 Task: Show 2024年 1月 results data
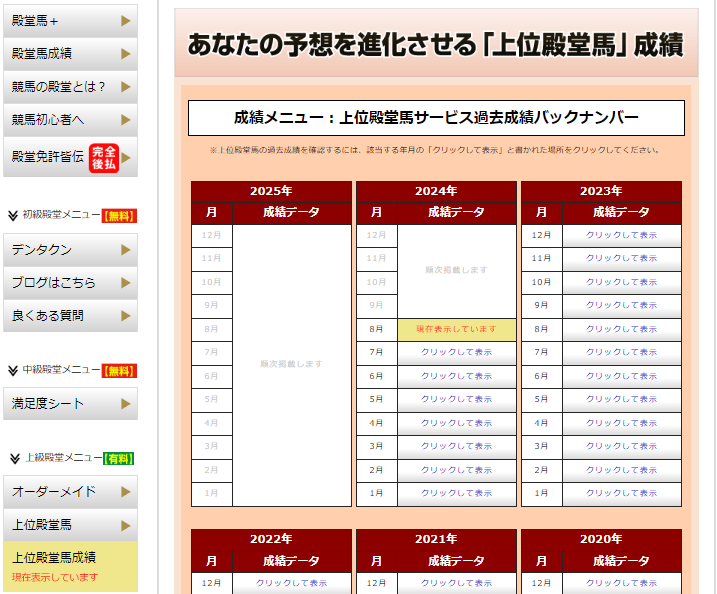tap(456, 493)
